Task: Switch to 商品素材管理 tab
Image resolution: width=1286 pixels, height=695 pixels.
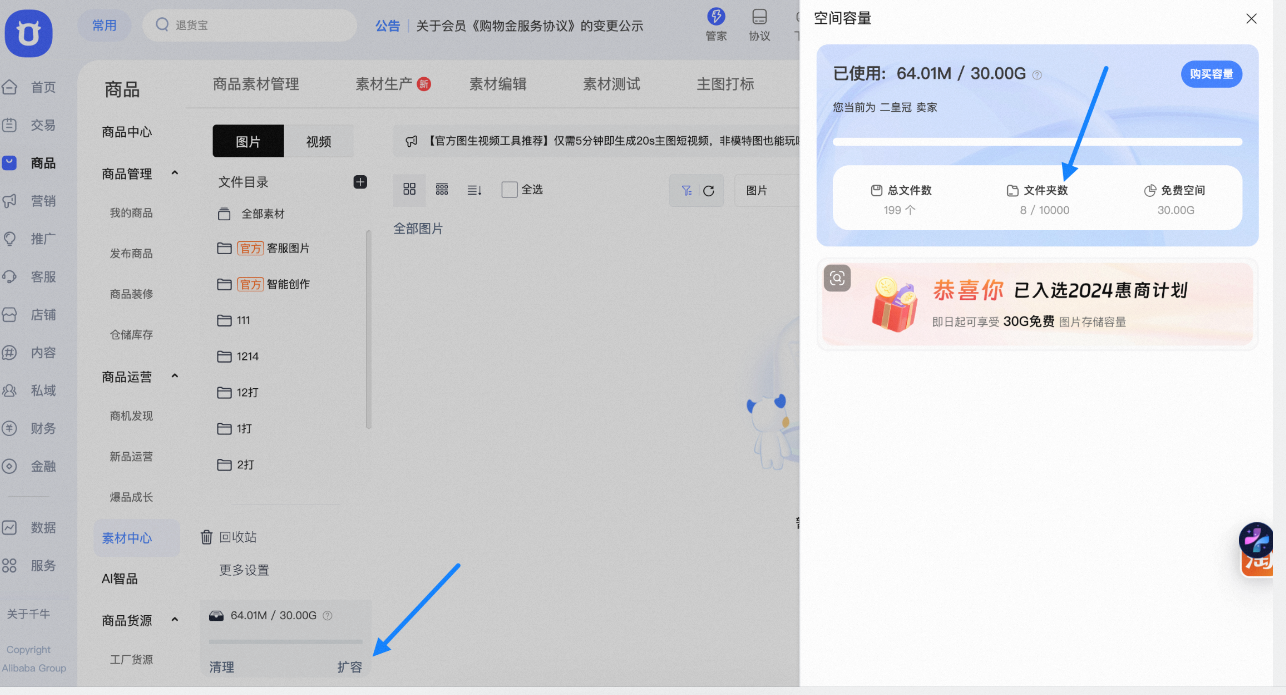Action: point(256,84)
